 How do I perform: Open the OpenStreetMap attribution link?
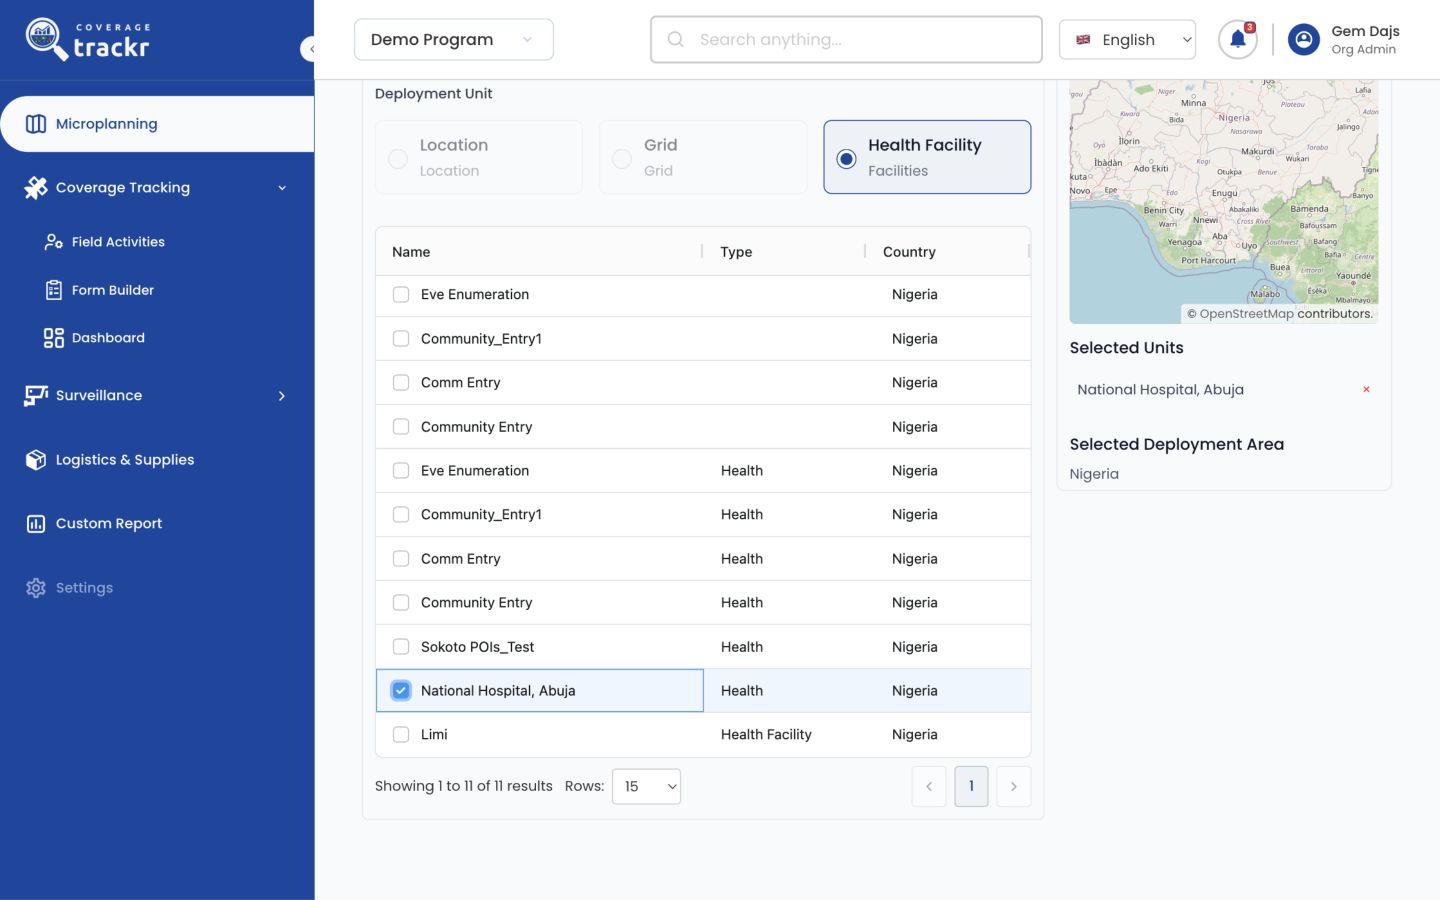tap(1246, 314)
